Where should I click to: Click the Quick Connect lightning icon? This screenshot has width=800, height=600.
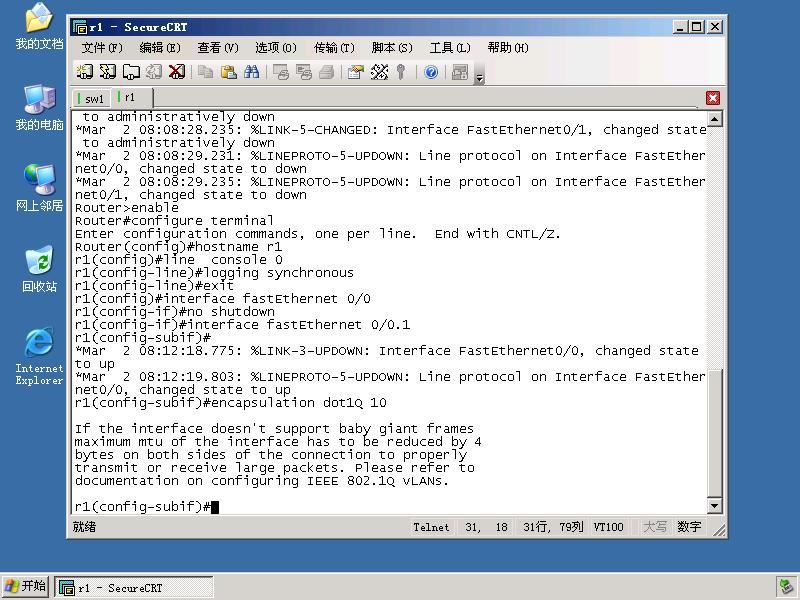click(108, 72)
